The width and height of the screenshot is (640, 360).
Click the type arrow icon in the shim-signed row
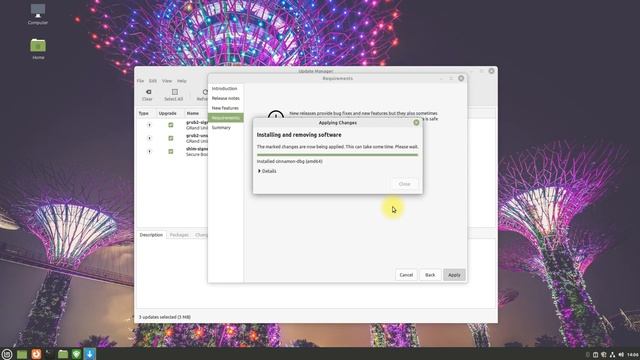pyautogui.click(x=149, y=151)
